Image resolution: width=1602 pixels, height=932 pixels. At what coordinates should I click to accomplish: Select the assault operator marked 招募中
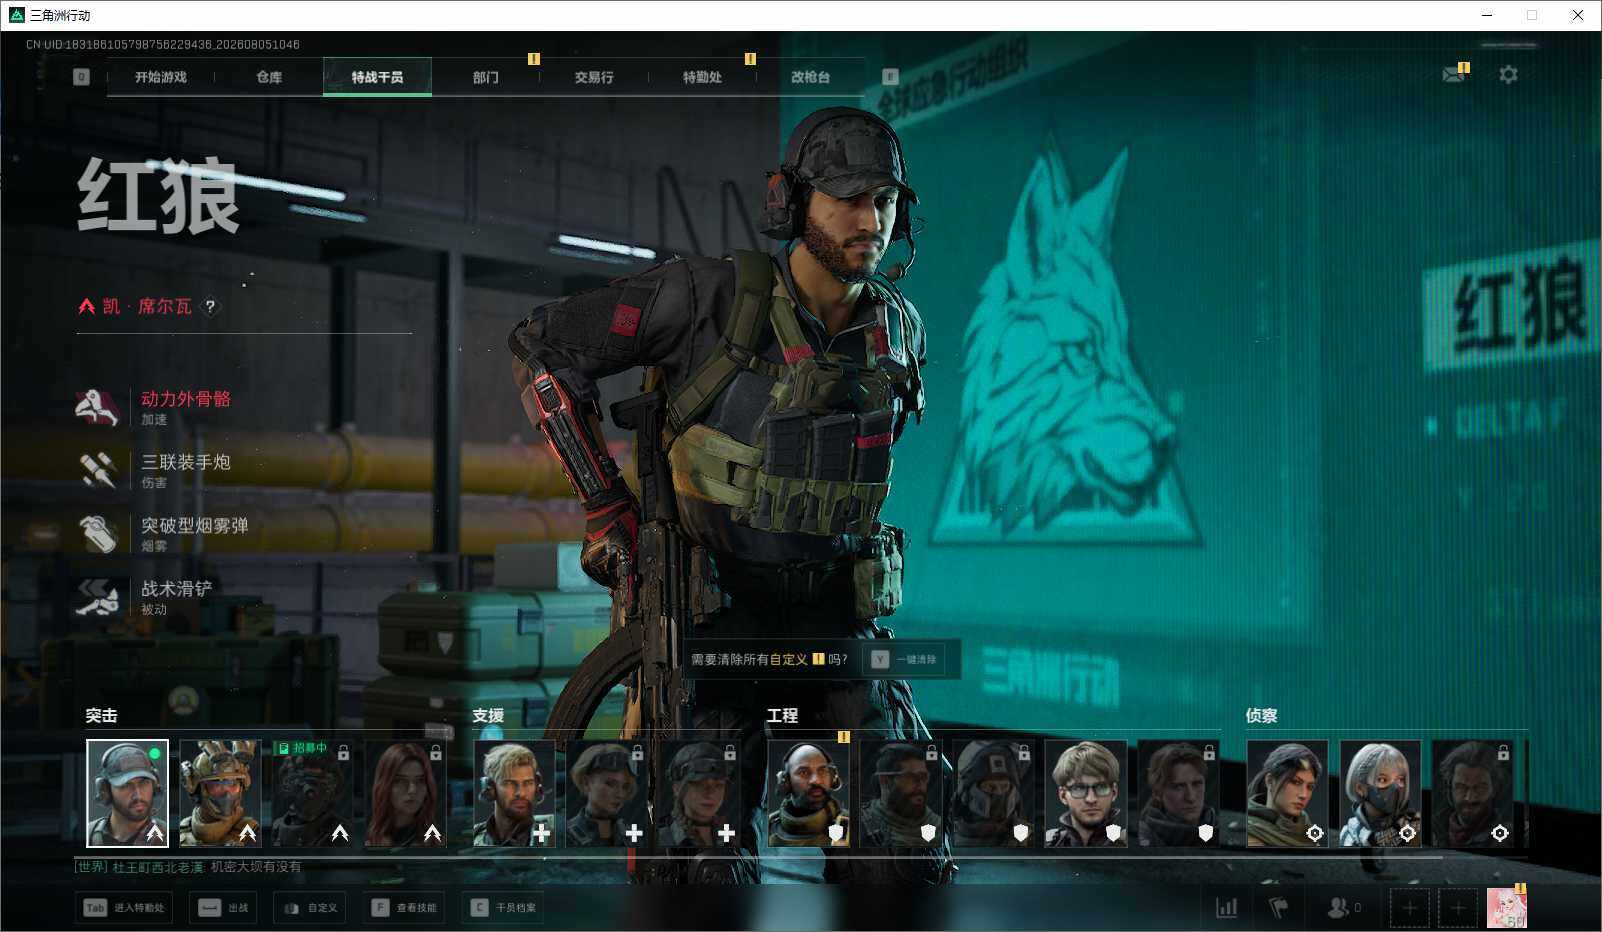[x=312, y=793]
